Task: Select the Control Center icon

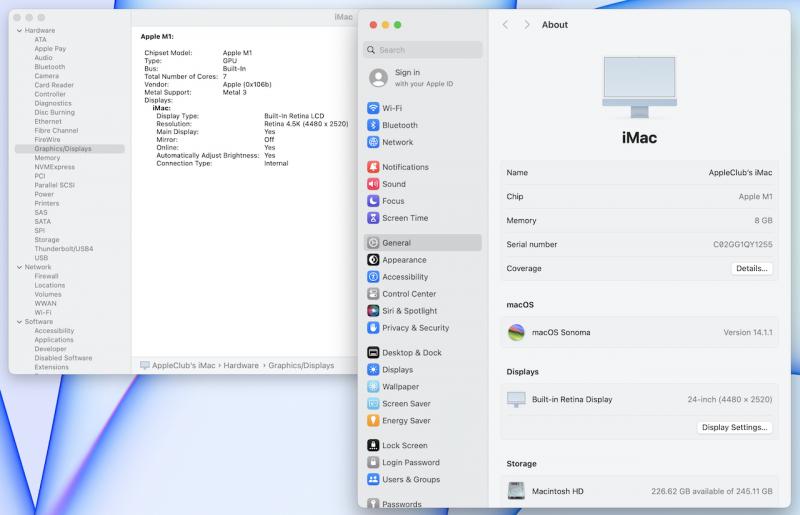Action: click(x=373, y=294)
